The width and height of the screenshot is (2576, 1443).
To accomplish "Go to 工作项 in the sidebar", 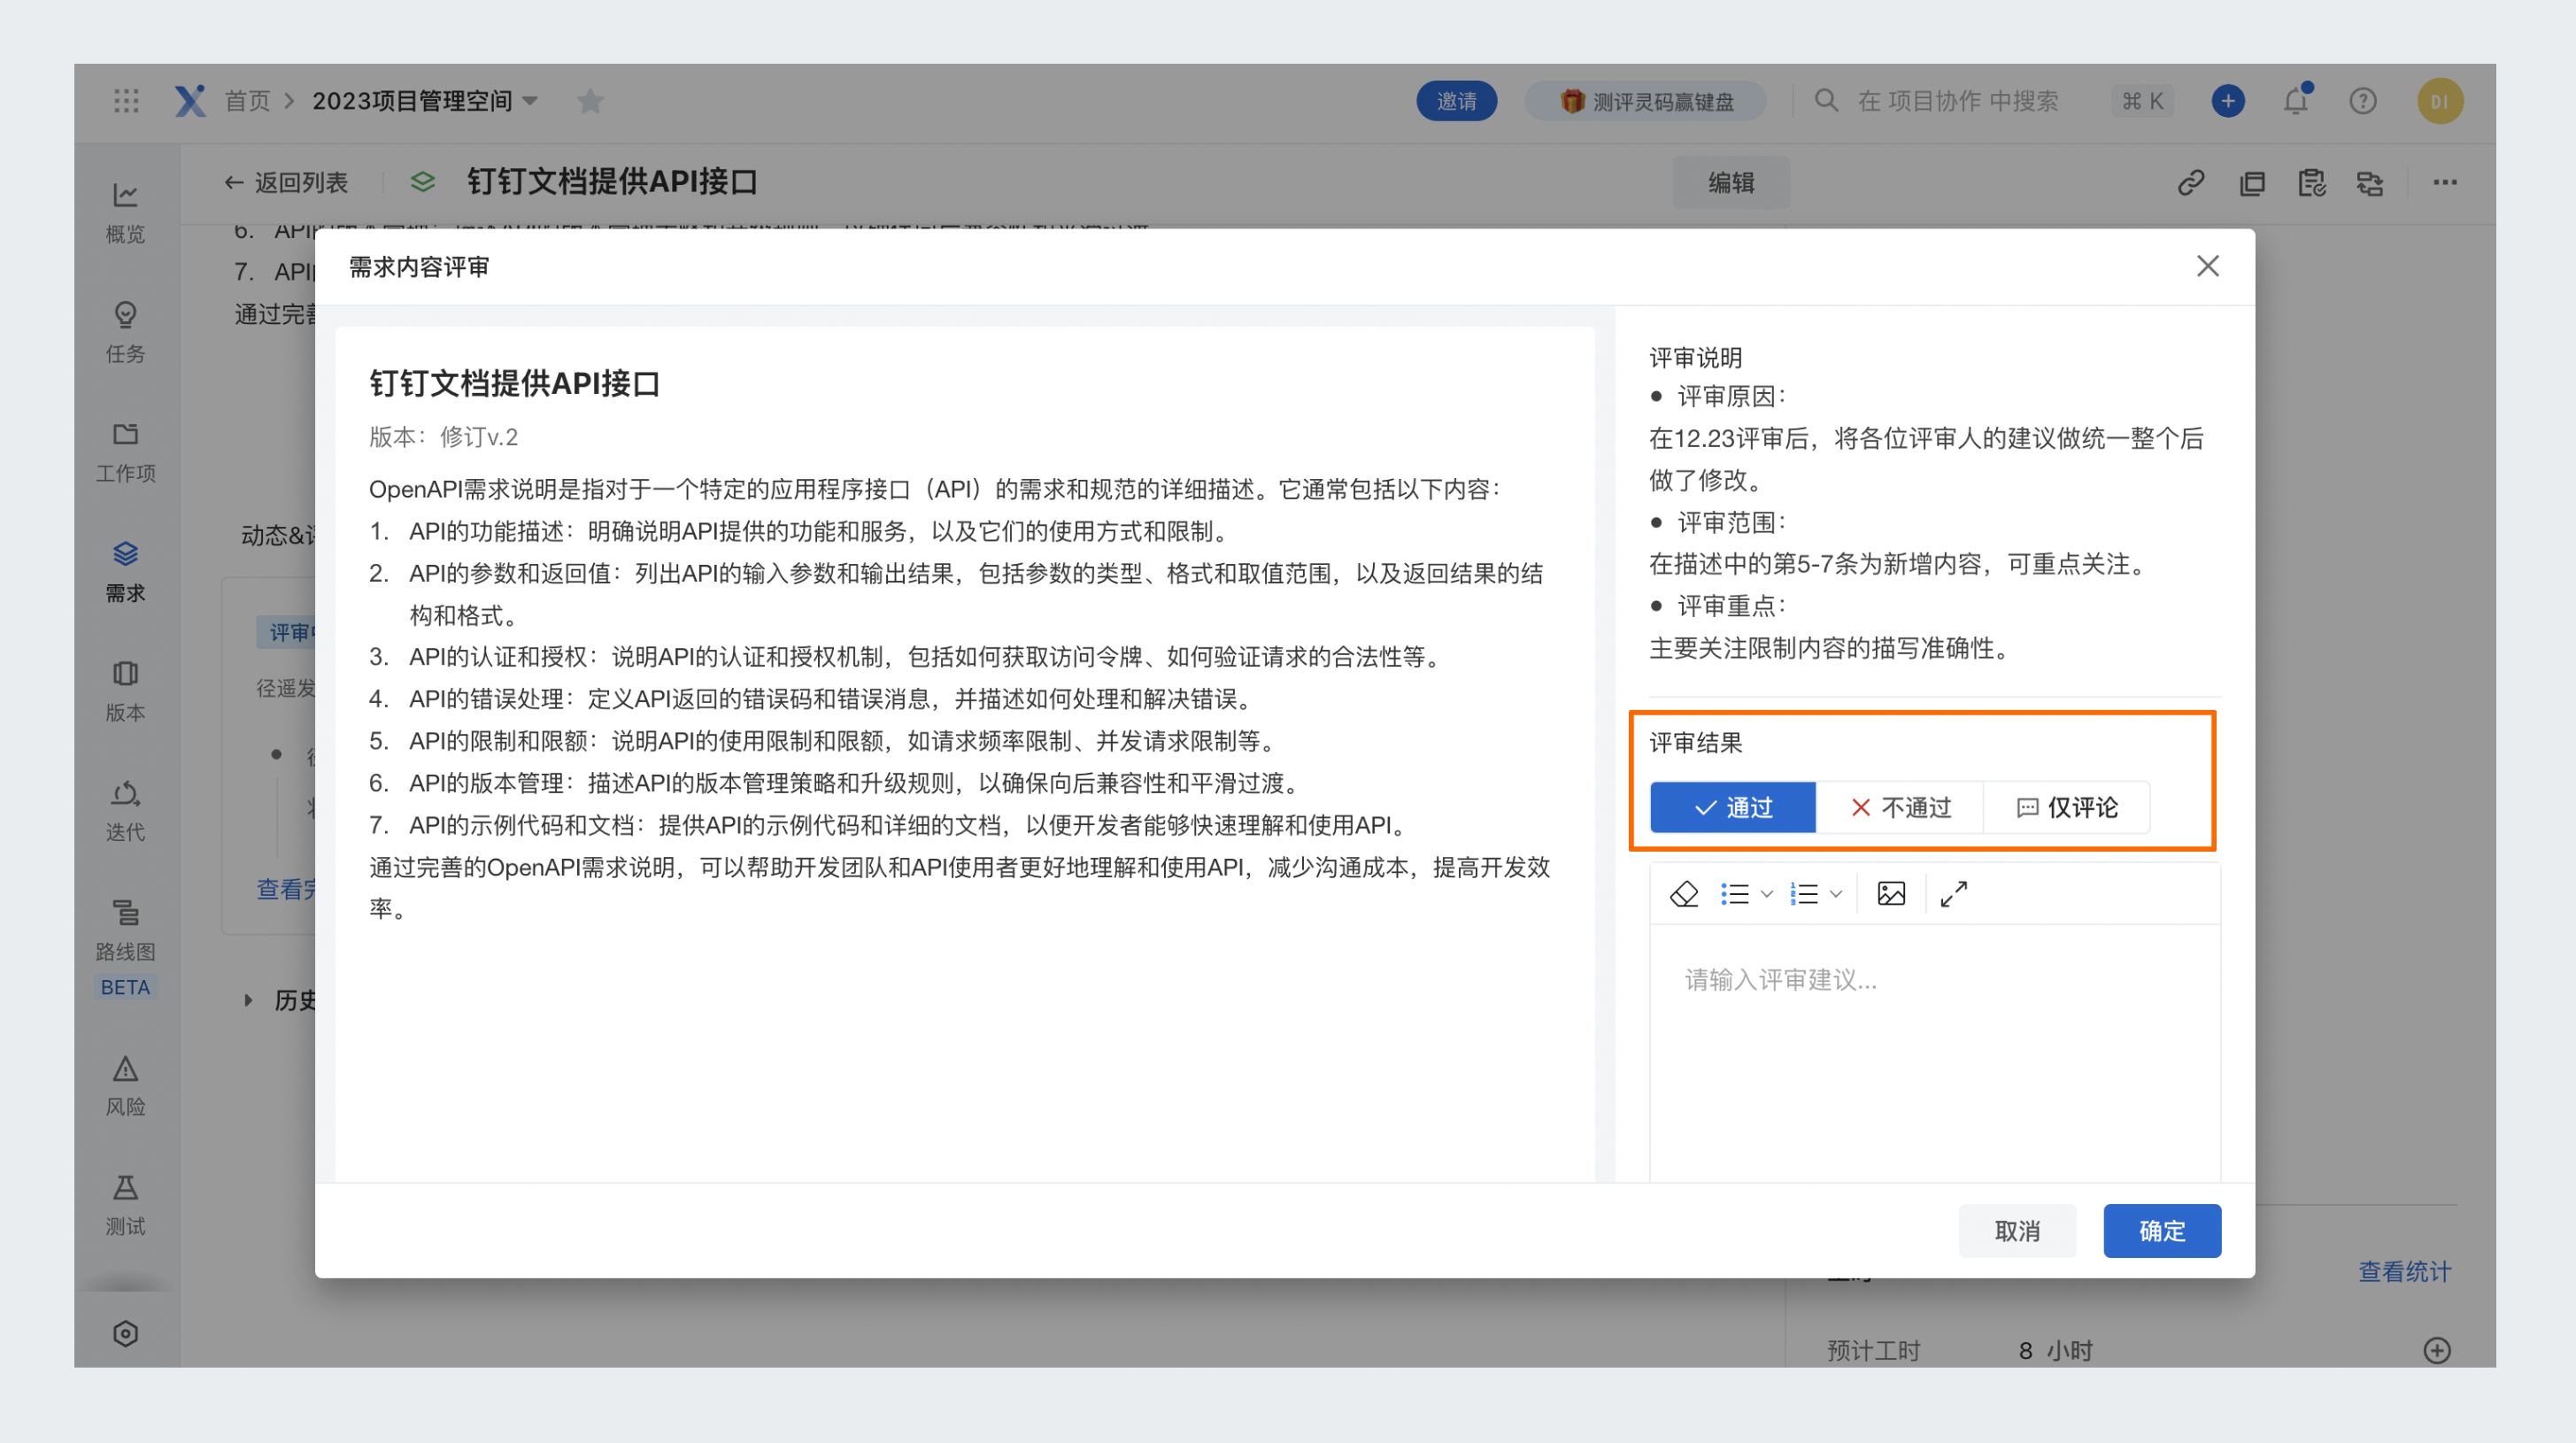I will tap(125, 452).
